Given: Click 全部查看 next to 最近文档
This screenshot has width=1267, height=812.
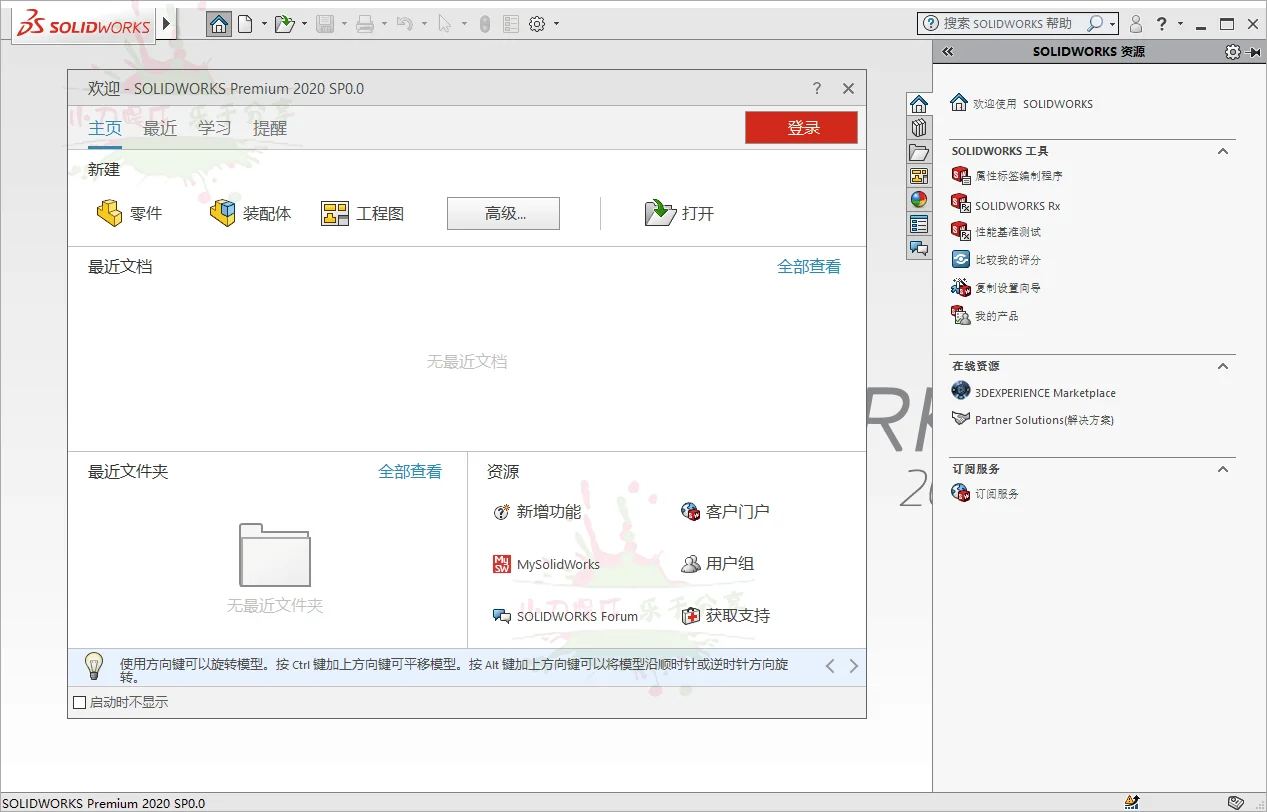Looking at the screenshot, I should [809, 267].
